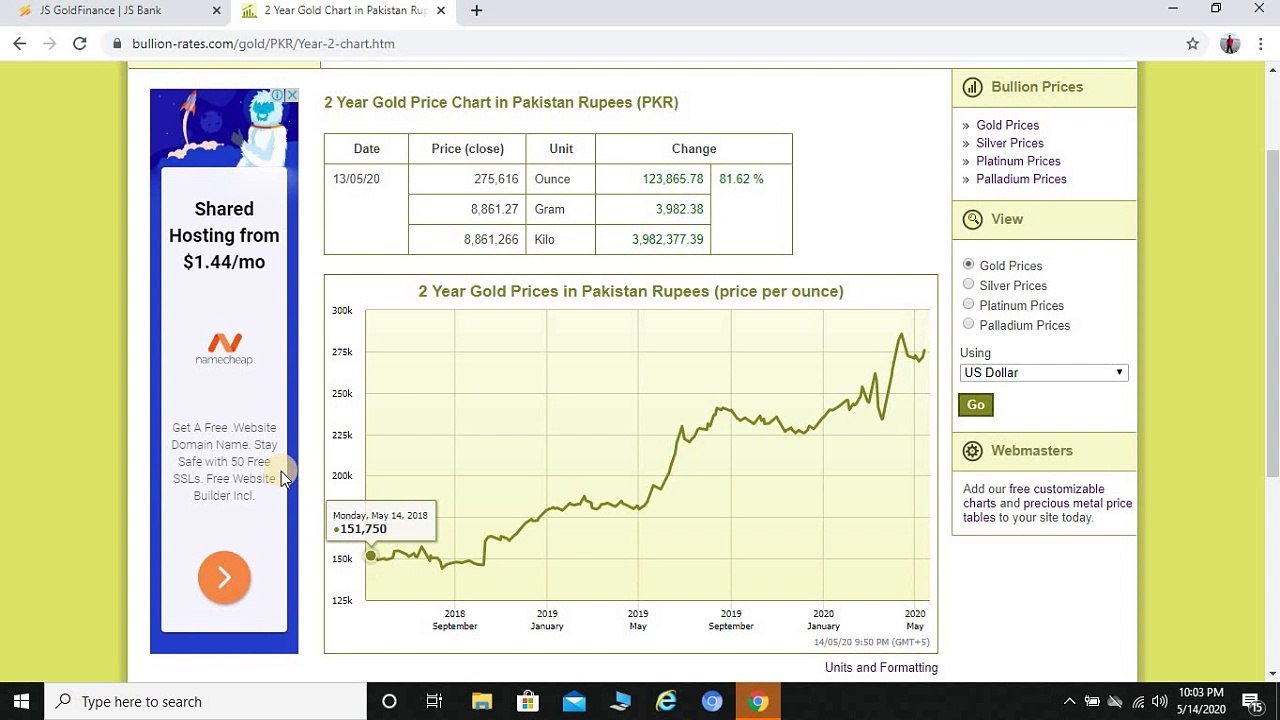
Task: Close the JS GoldFinance tab
Action: pos(217,11)
